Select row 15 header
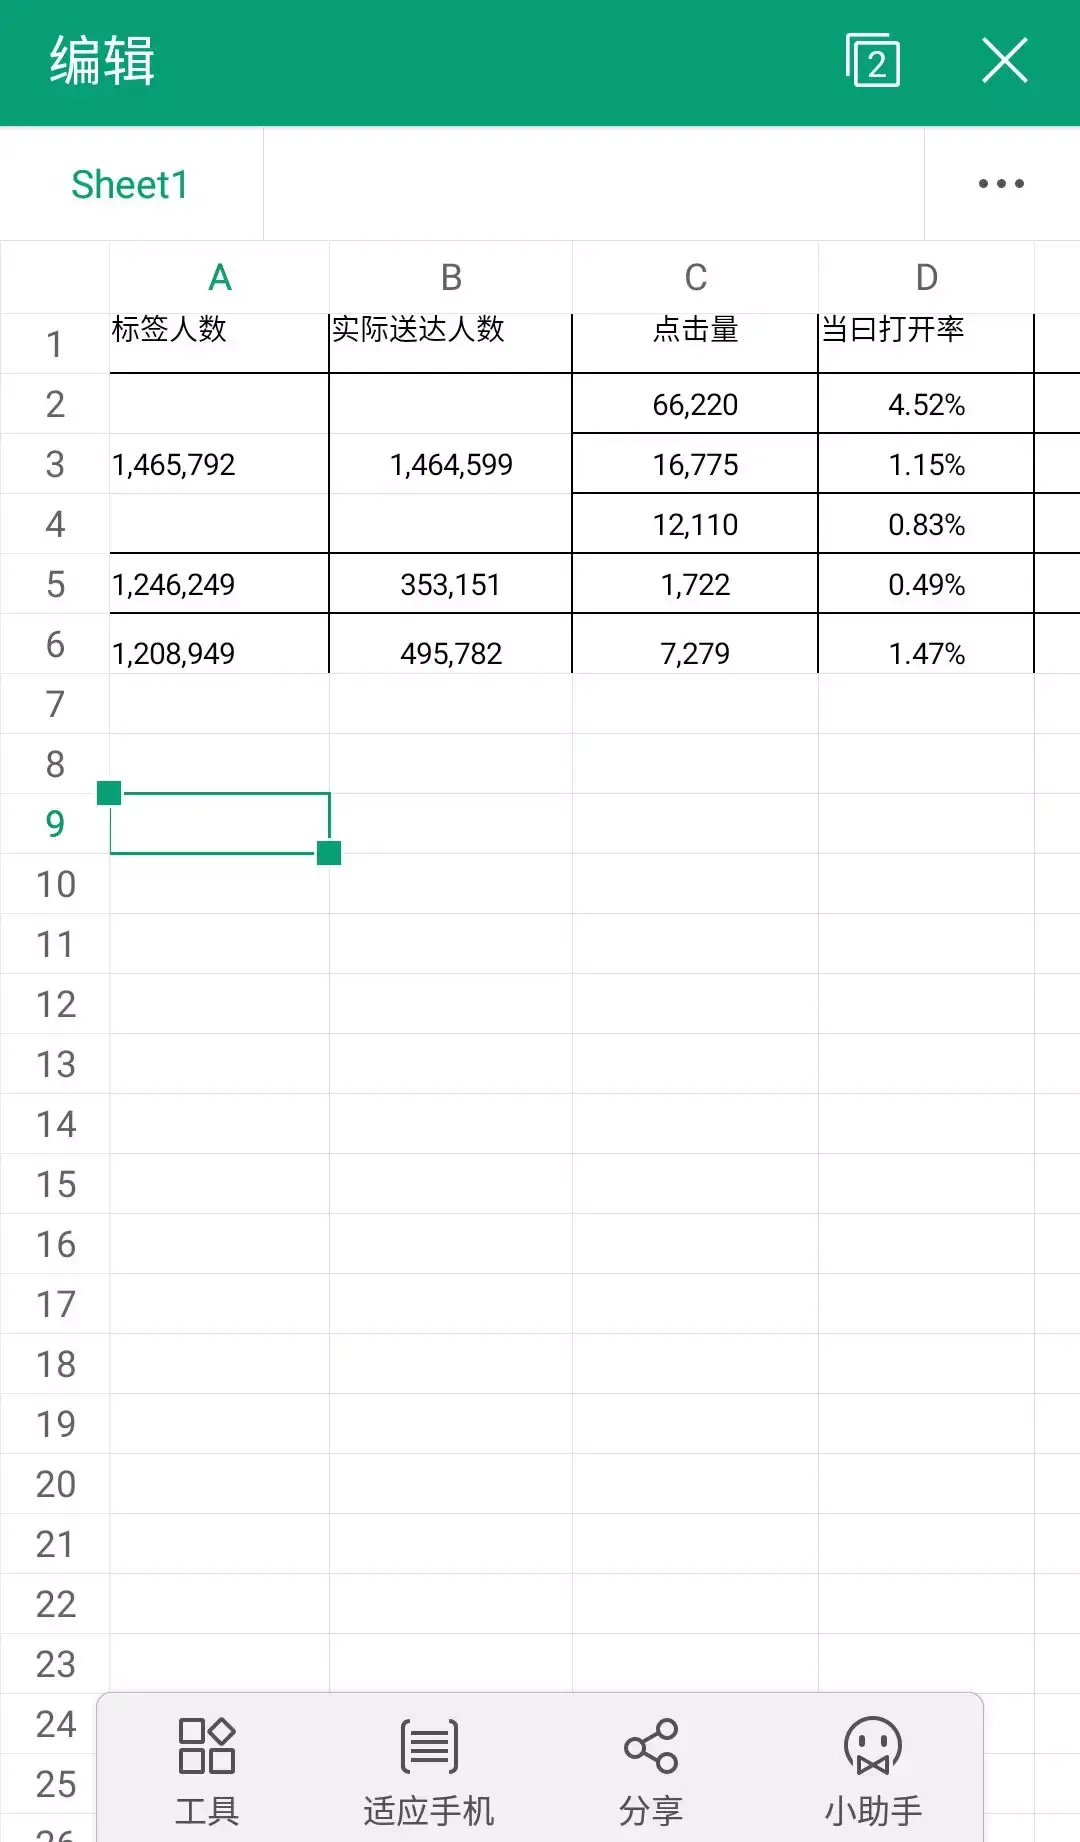The height and width of the screenshot is (1842, 1080). 55,1184
